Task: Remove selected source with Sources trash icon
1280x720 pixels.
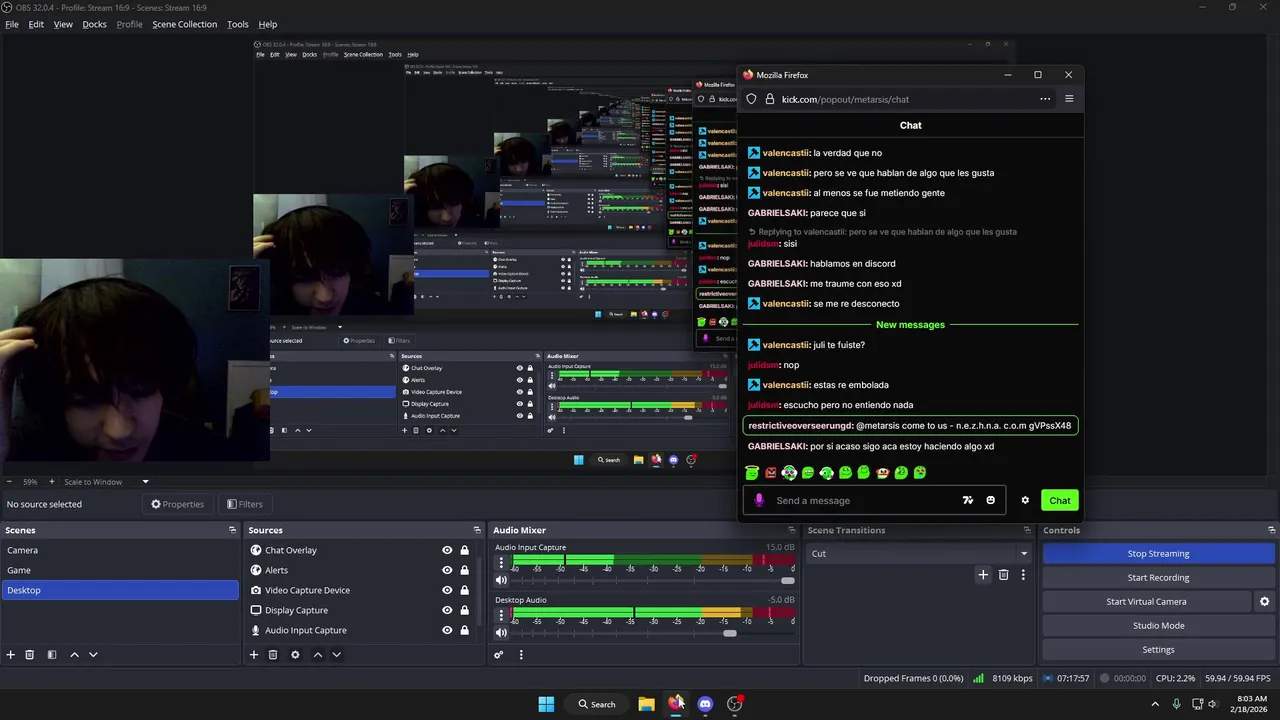Action: point(273,655)
